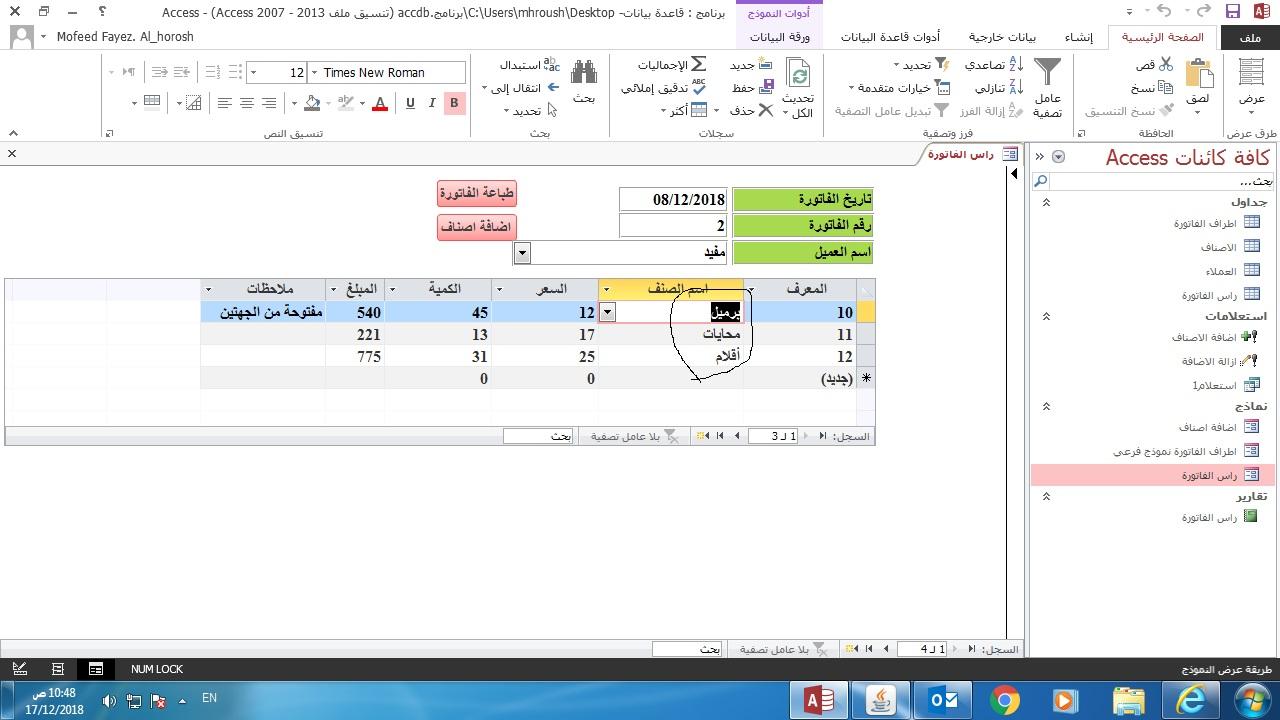1280x720 pixels.
Task: Collapse the جداول group in navigation pane
Action: pyautogui.click(x=1046, y=202)
